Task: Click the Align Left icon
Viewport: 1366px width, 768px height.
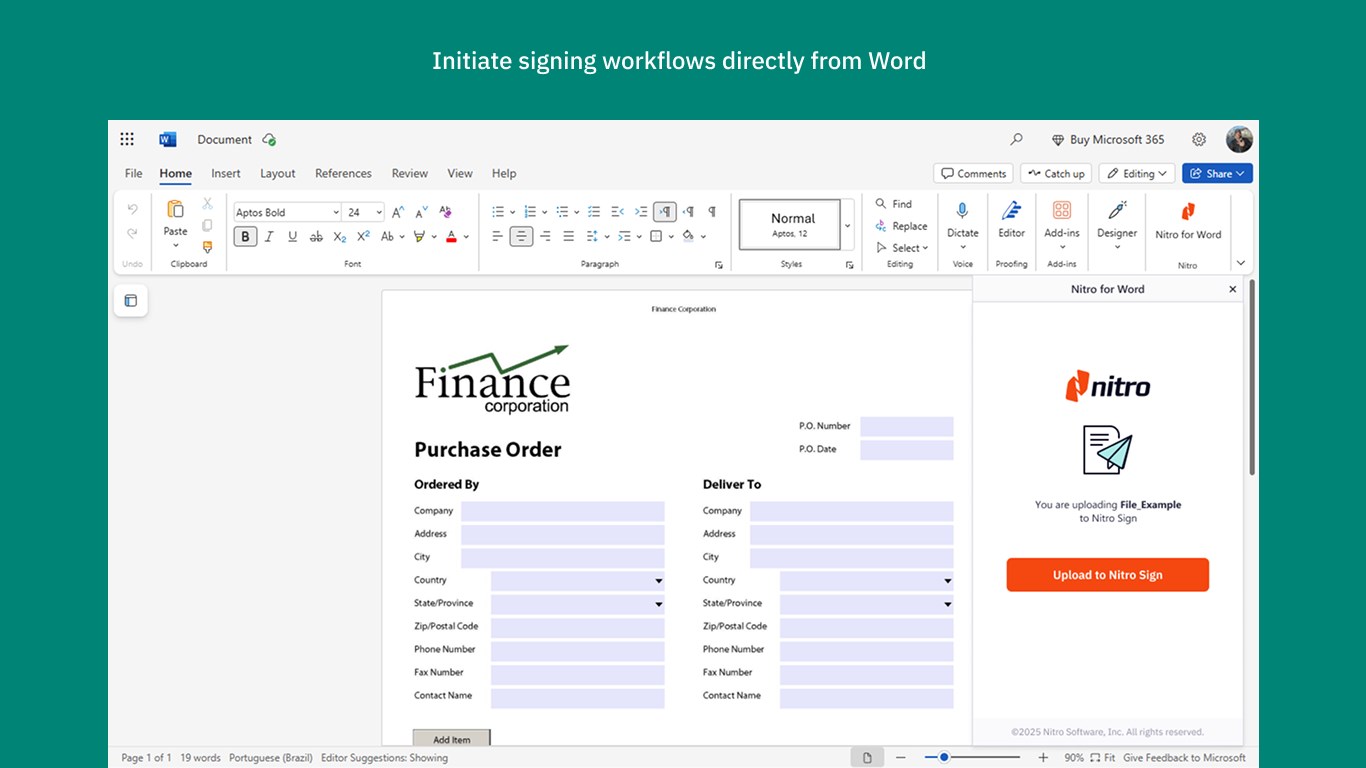Action: [x=497, y=236]
